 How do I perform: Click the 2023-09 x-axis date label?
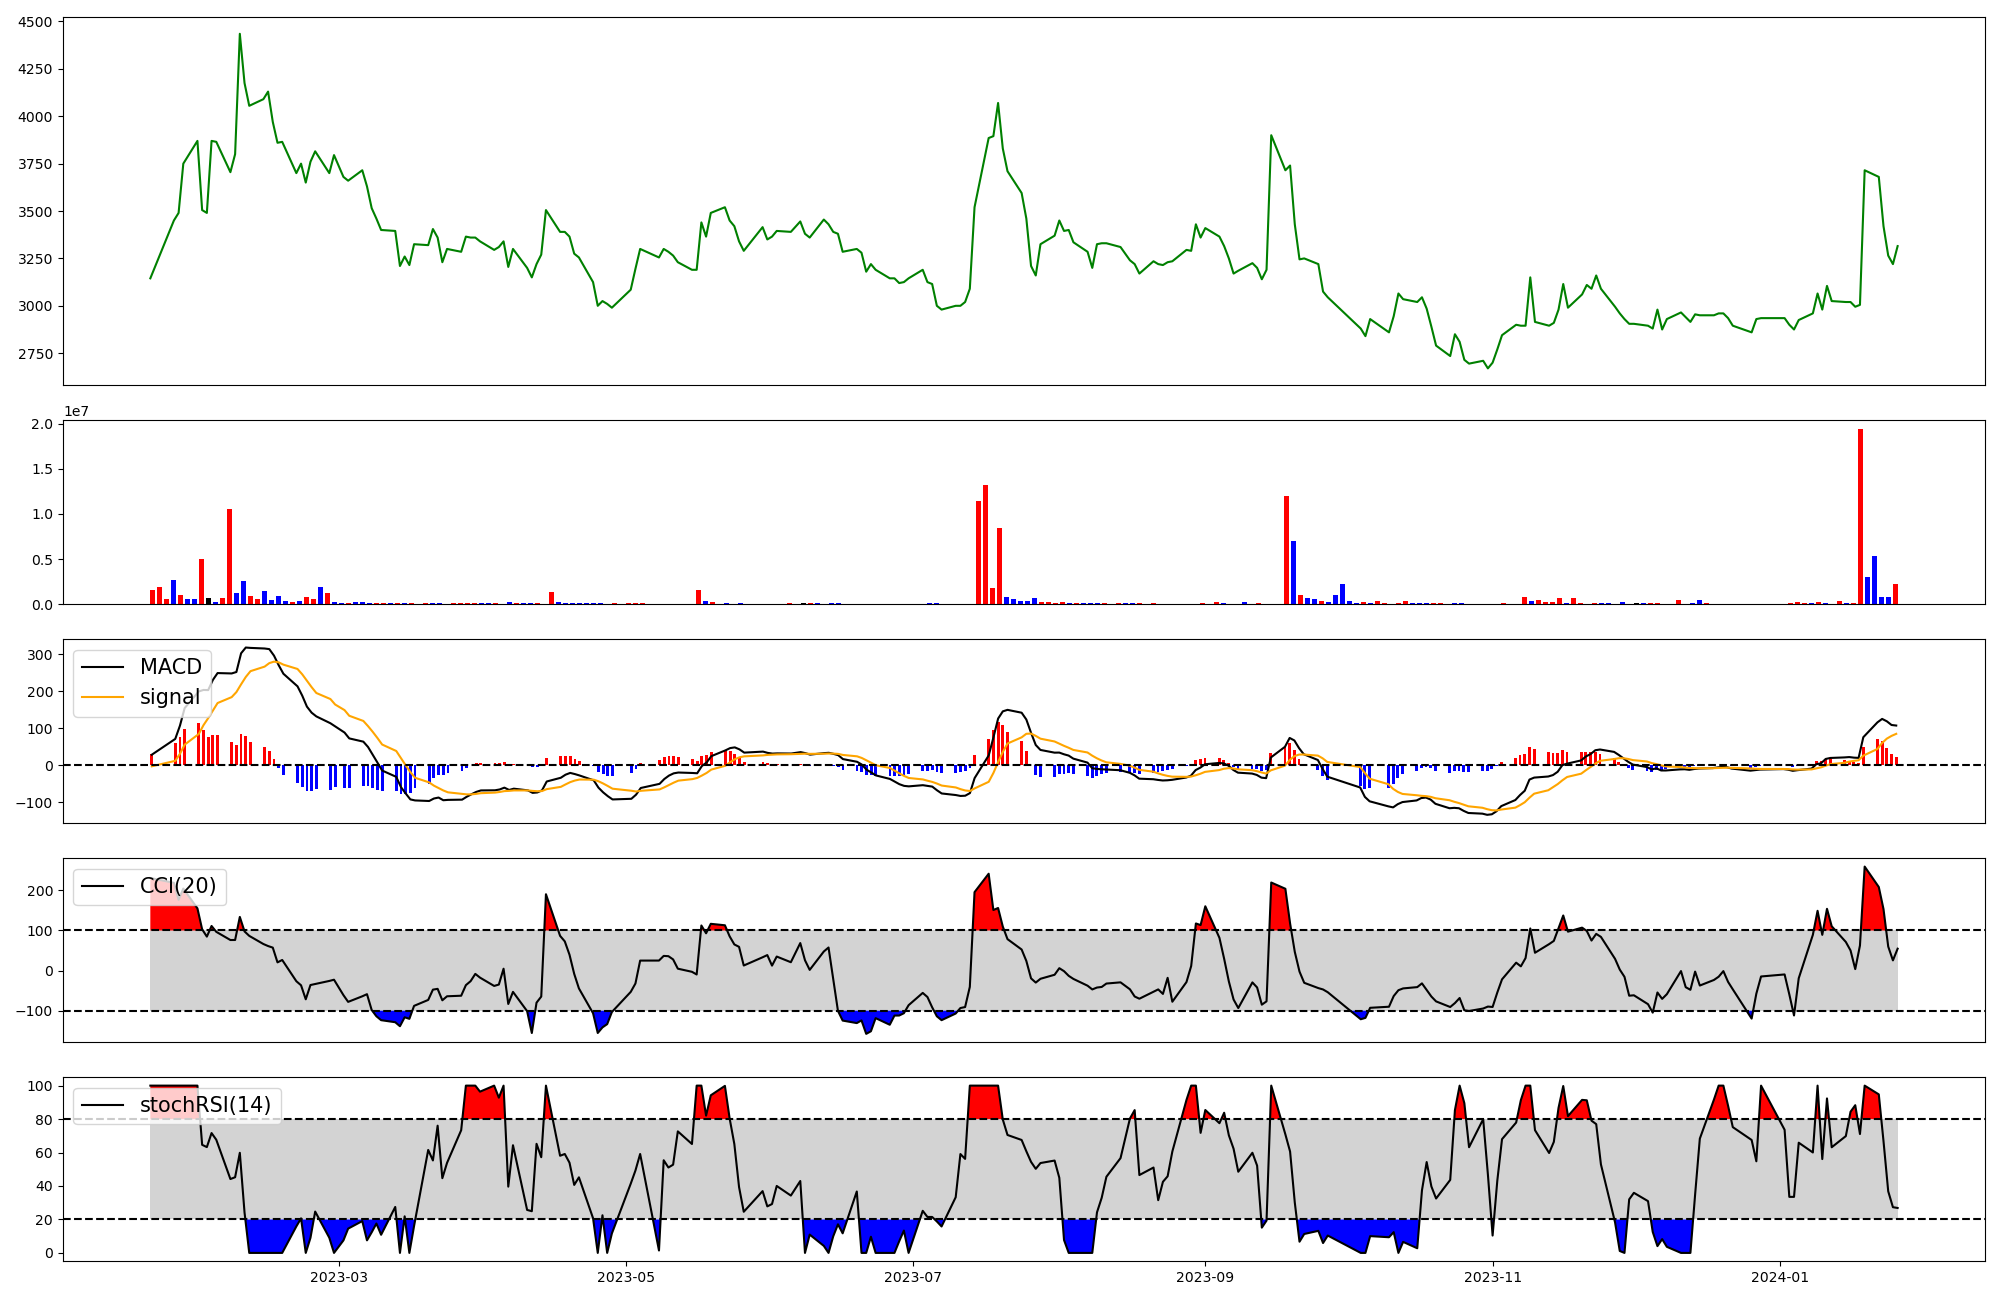[1204, 1277]
